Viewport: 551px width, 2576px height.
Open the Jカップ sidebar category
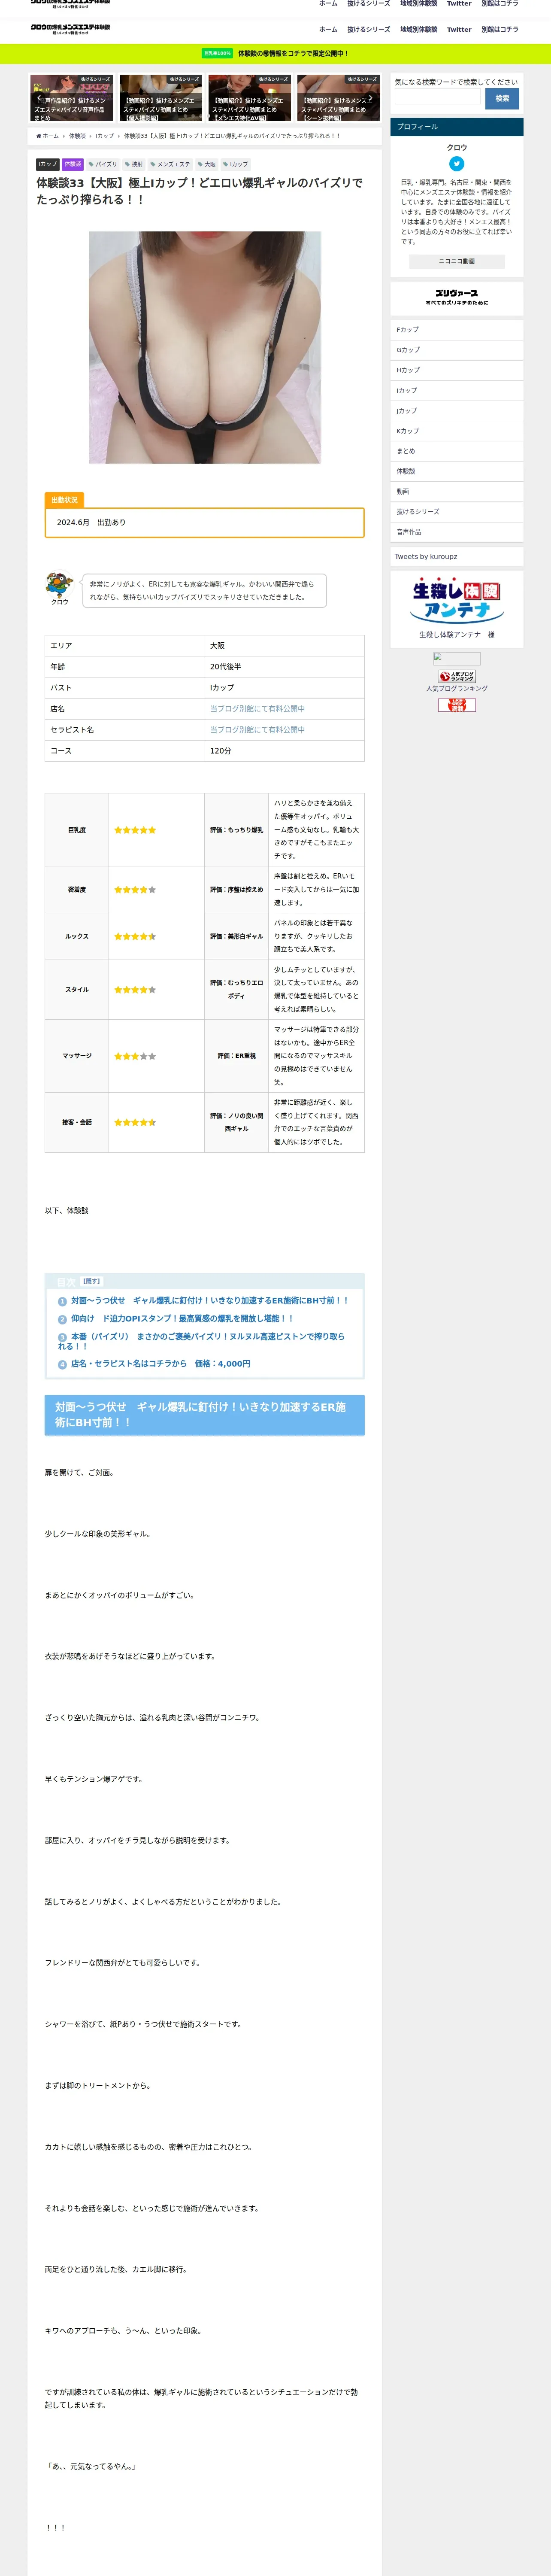click(x=457, y=411)
